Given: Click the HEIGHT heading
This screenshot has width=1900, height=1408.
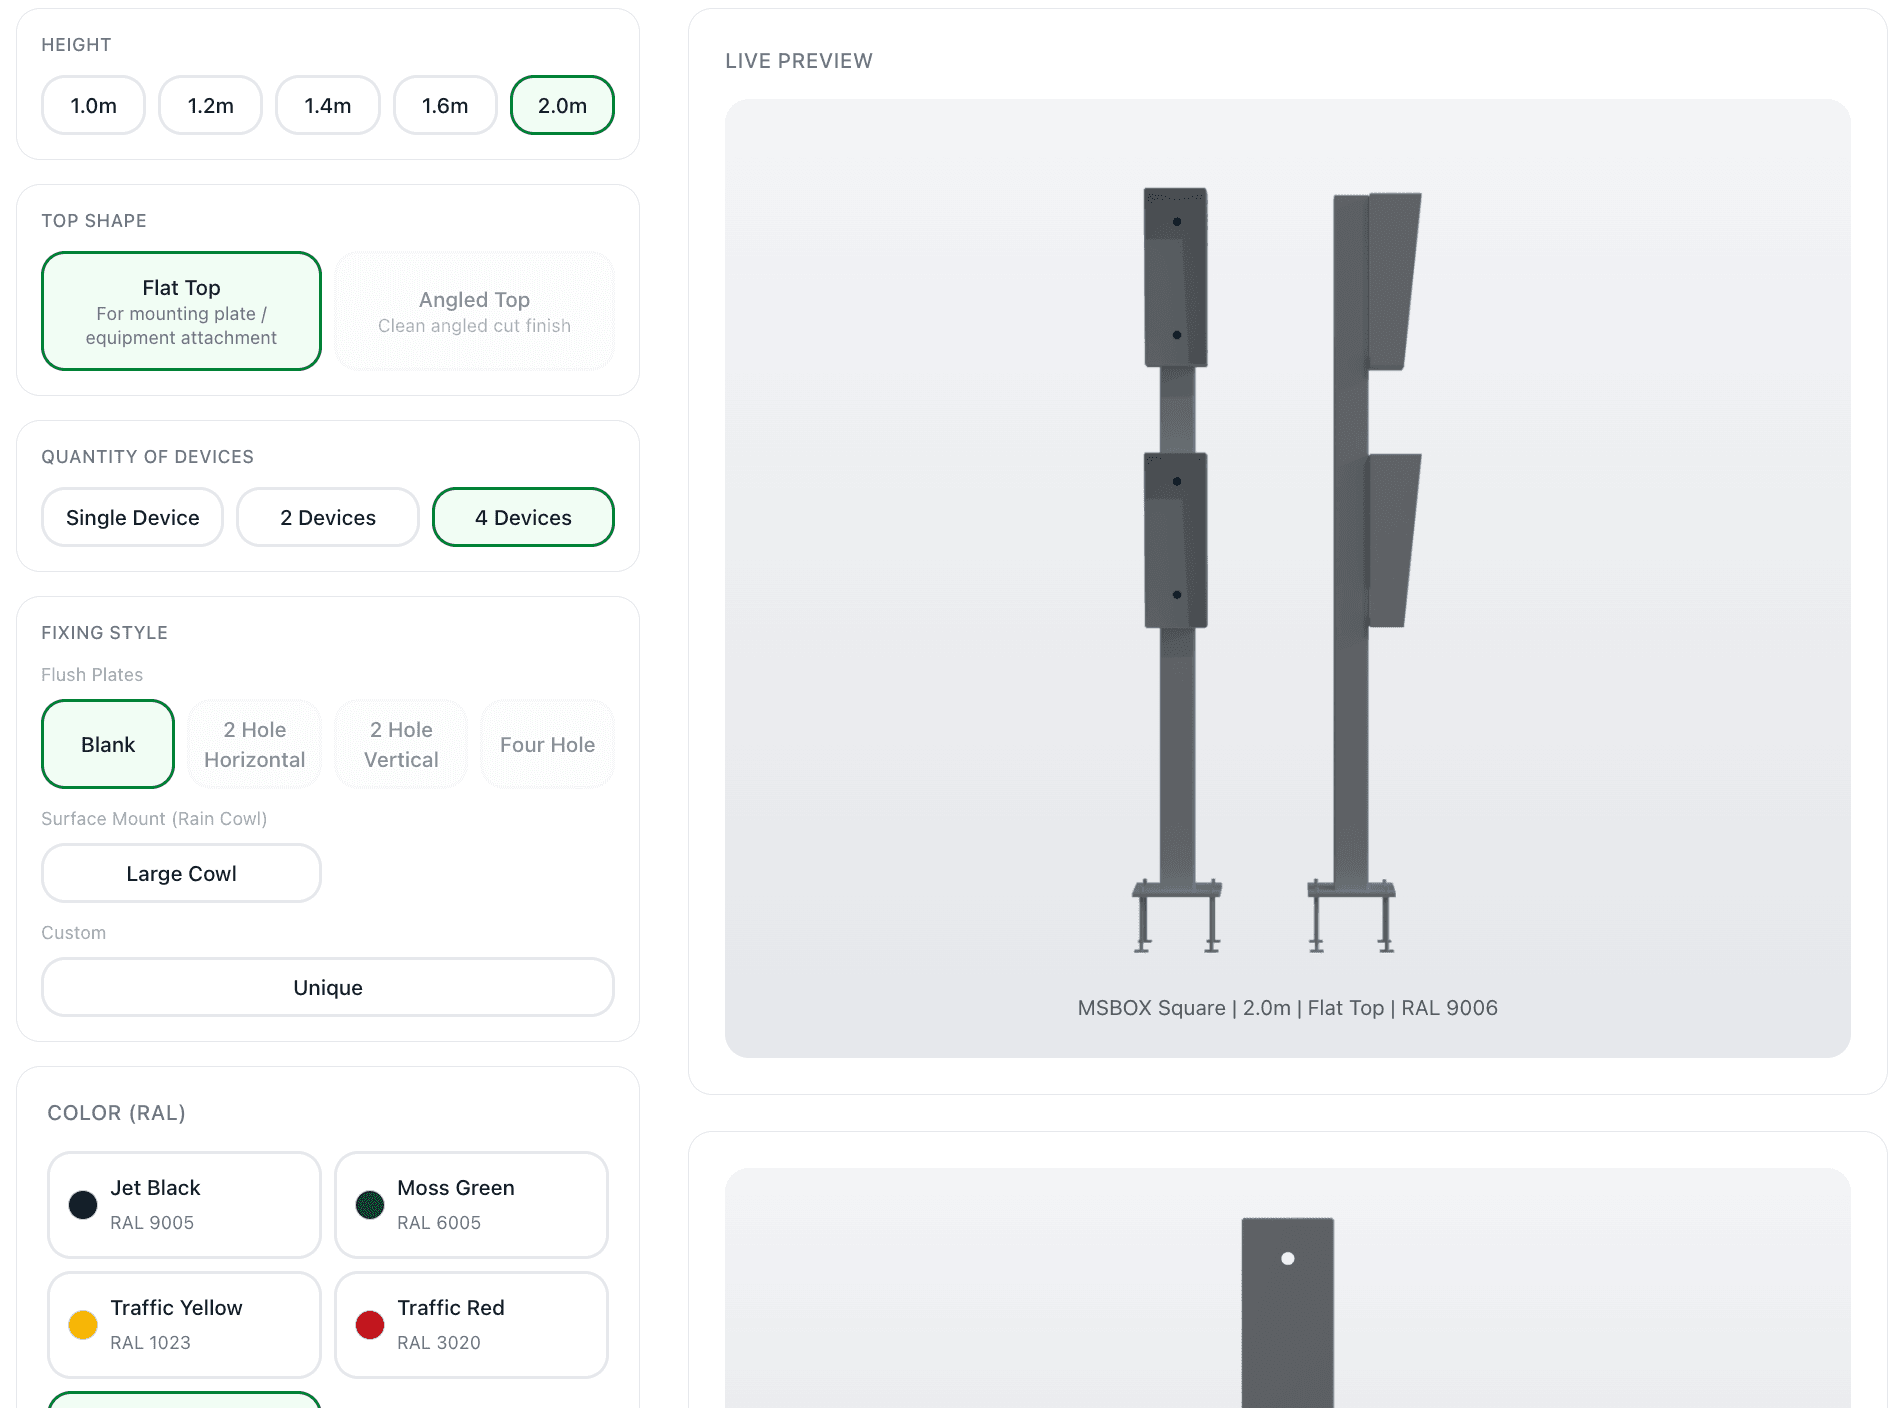Looking at the screenshot, I should pos(76,45).
